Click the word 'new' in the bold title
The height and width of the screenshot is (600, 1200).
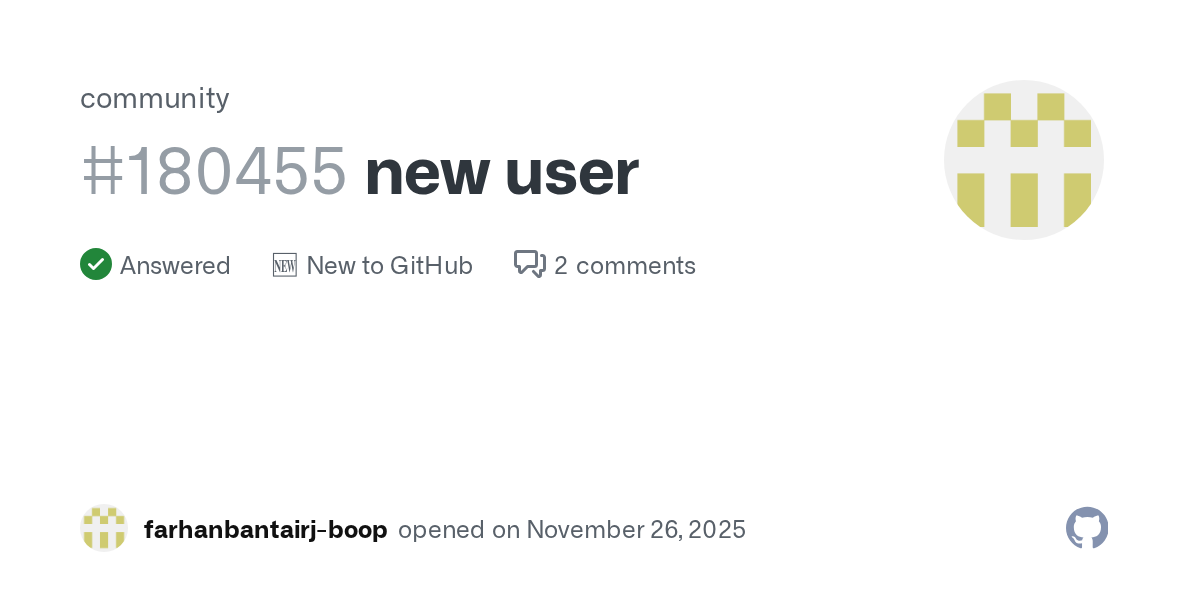click(x=427, y=172)
